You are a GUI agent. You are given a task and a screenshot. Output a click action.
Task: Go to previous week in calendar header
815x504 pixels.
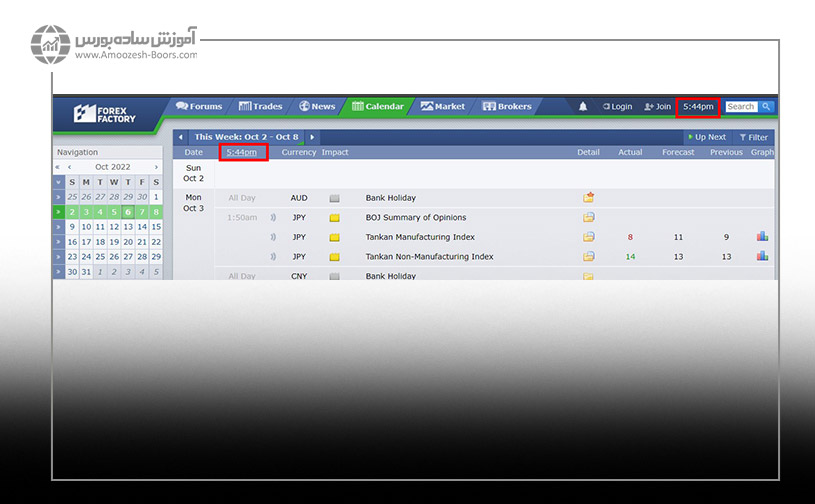(x=180, y=137)
